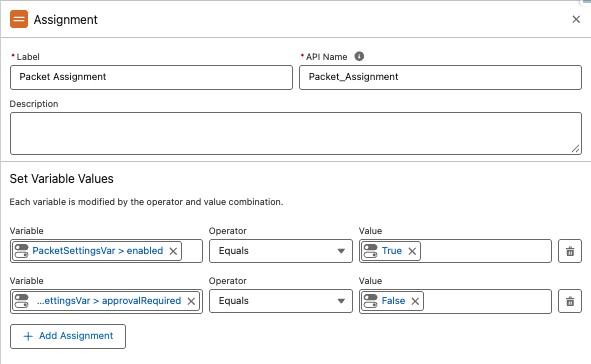This screenshot has width=591, height=364.
Task: Delete the approvalRequired assignment row with trash icon
Action: (x=570, y=301)
